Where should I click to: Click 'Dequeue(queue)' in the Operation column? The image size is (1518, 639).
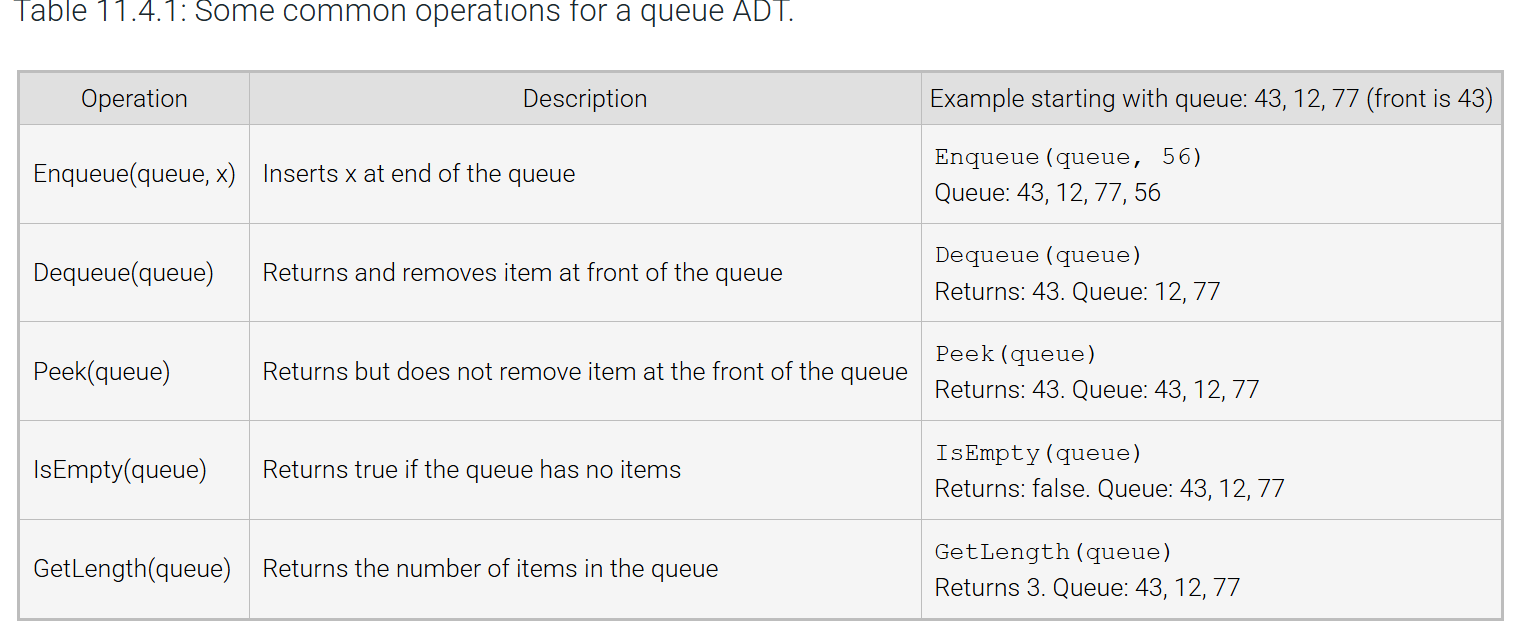(x=123, y=273)
